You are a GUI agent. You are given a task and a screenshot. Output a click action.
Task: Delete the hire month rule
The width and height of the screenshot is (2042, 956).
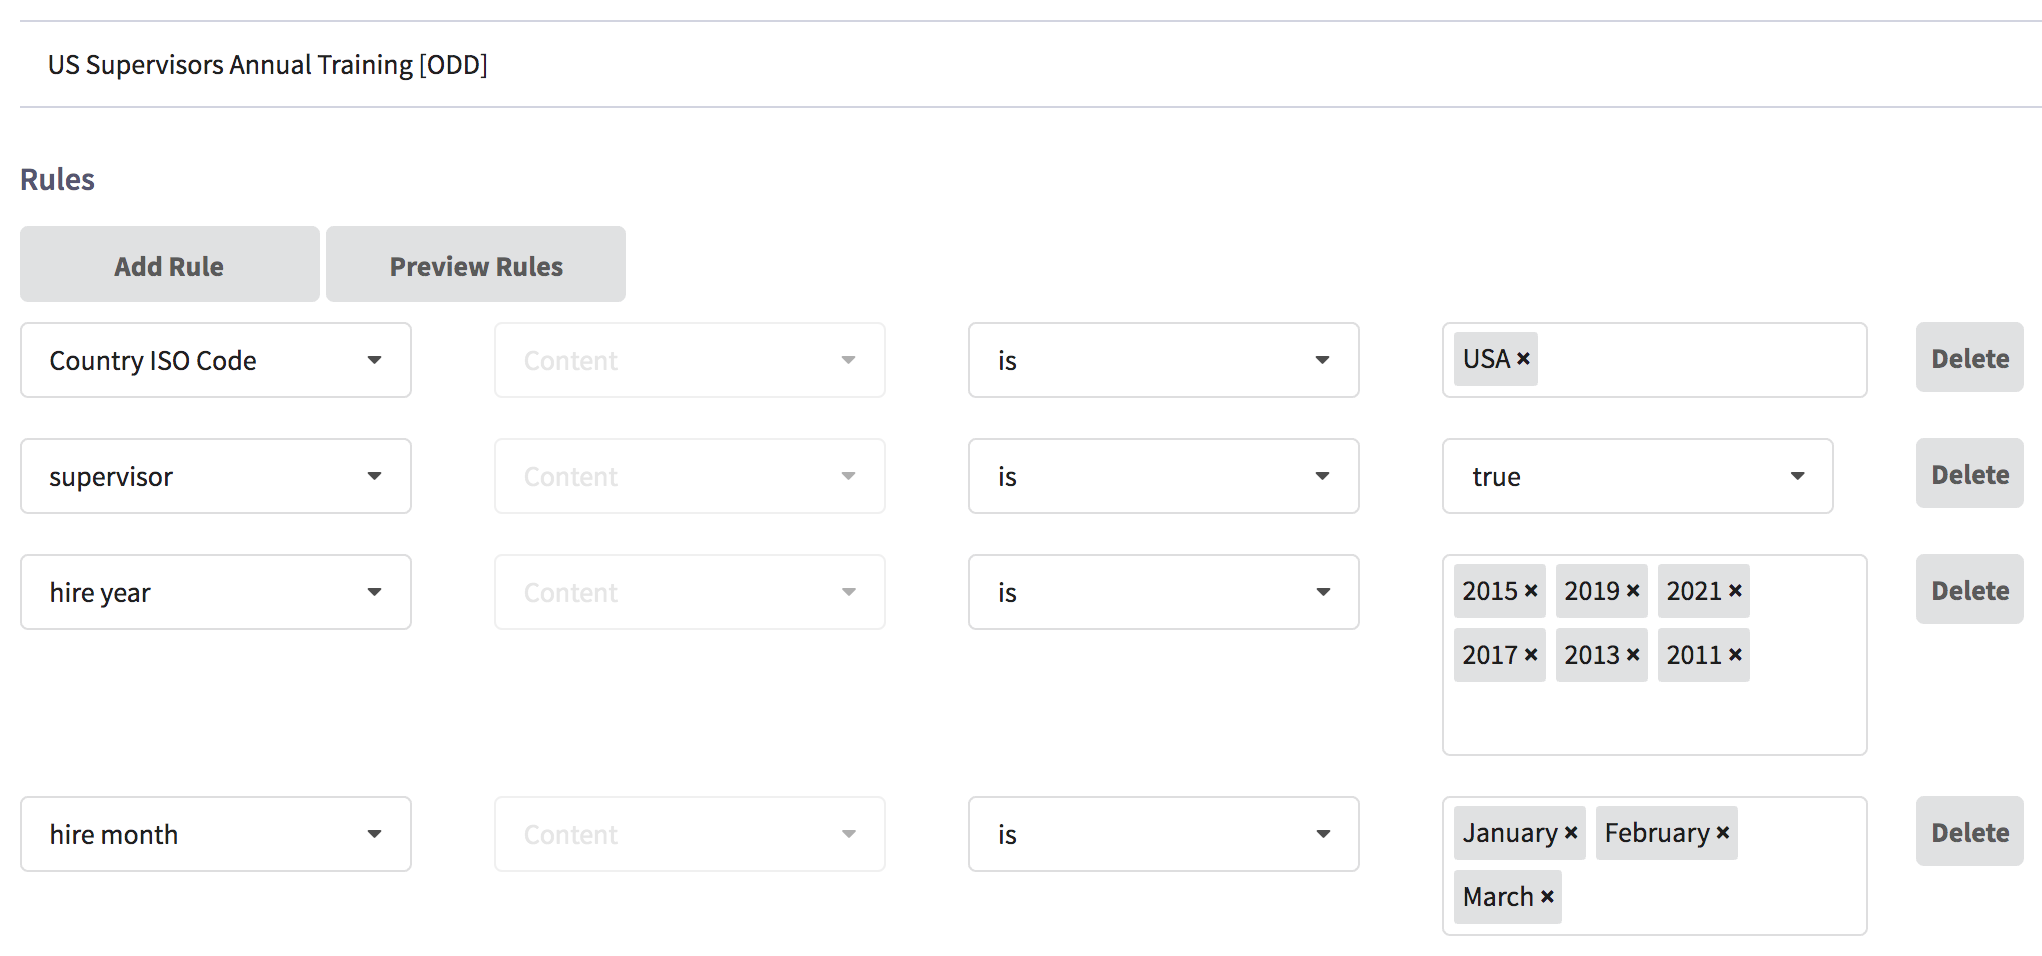[x=1970, y=831]
